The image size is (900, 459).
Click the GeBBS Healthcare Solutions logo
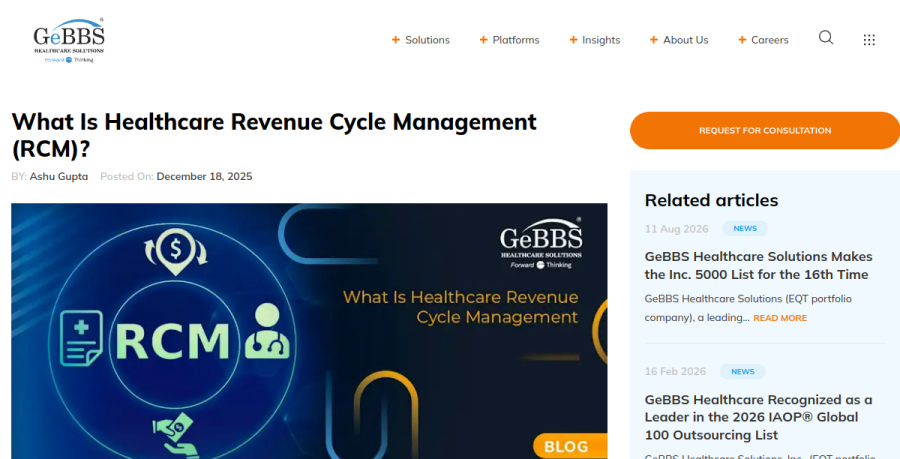pyautogui.click(x=69, y=40)
